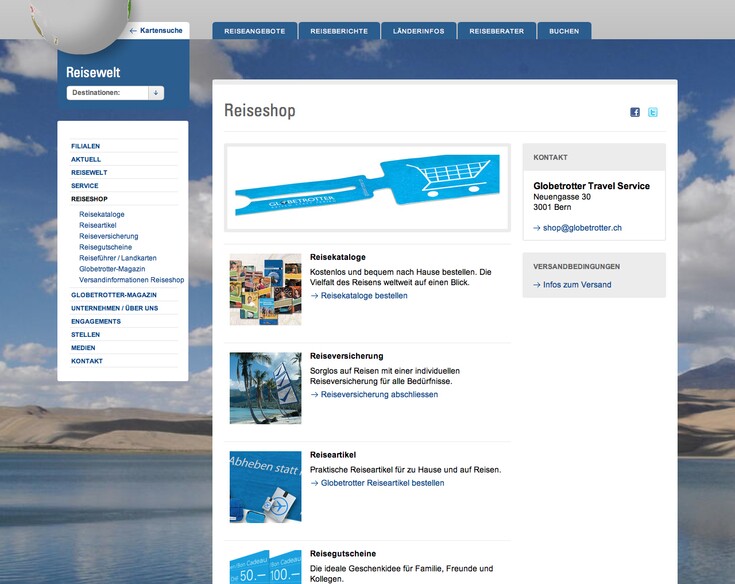Open Aktuell in the sidebar menu
735x584 pixels.
[86, 159]
